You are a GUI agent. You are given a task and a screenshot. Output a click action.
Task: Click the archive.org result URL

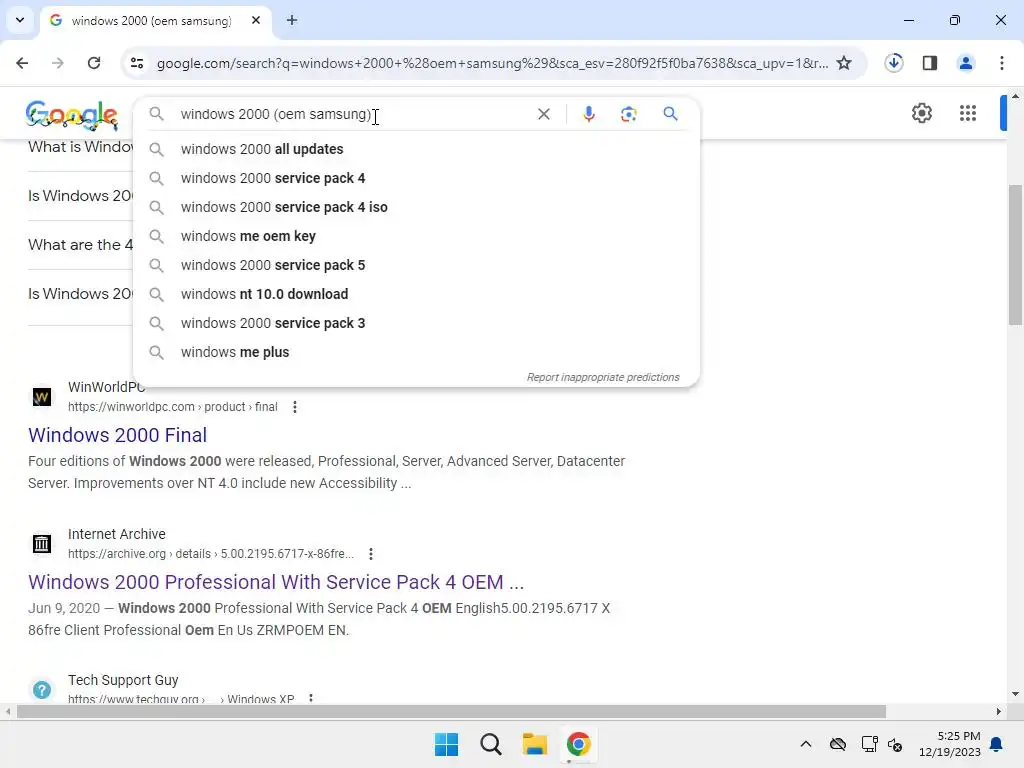211,554
